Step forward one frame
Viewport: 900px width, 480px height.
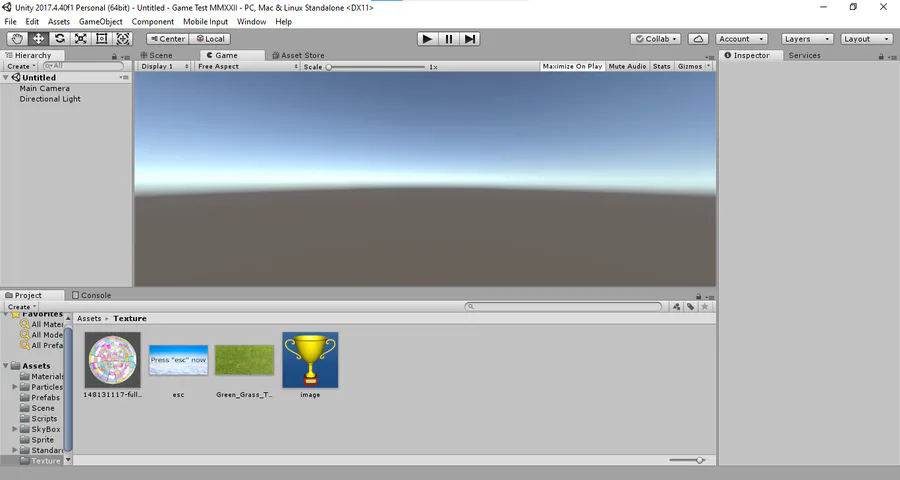(x=470, y=38)
